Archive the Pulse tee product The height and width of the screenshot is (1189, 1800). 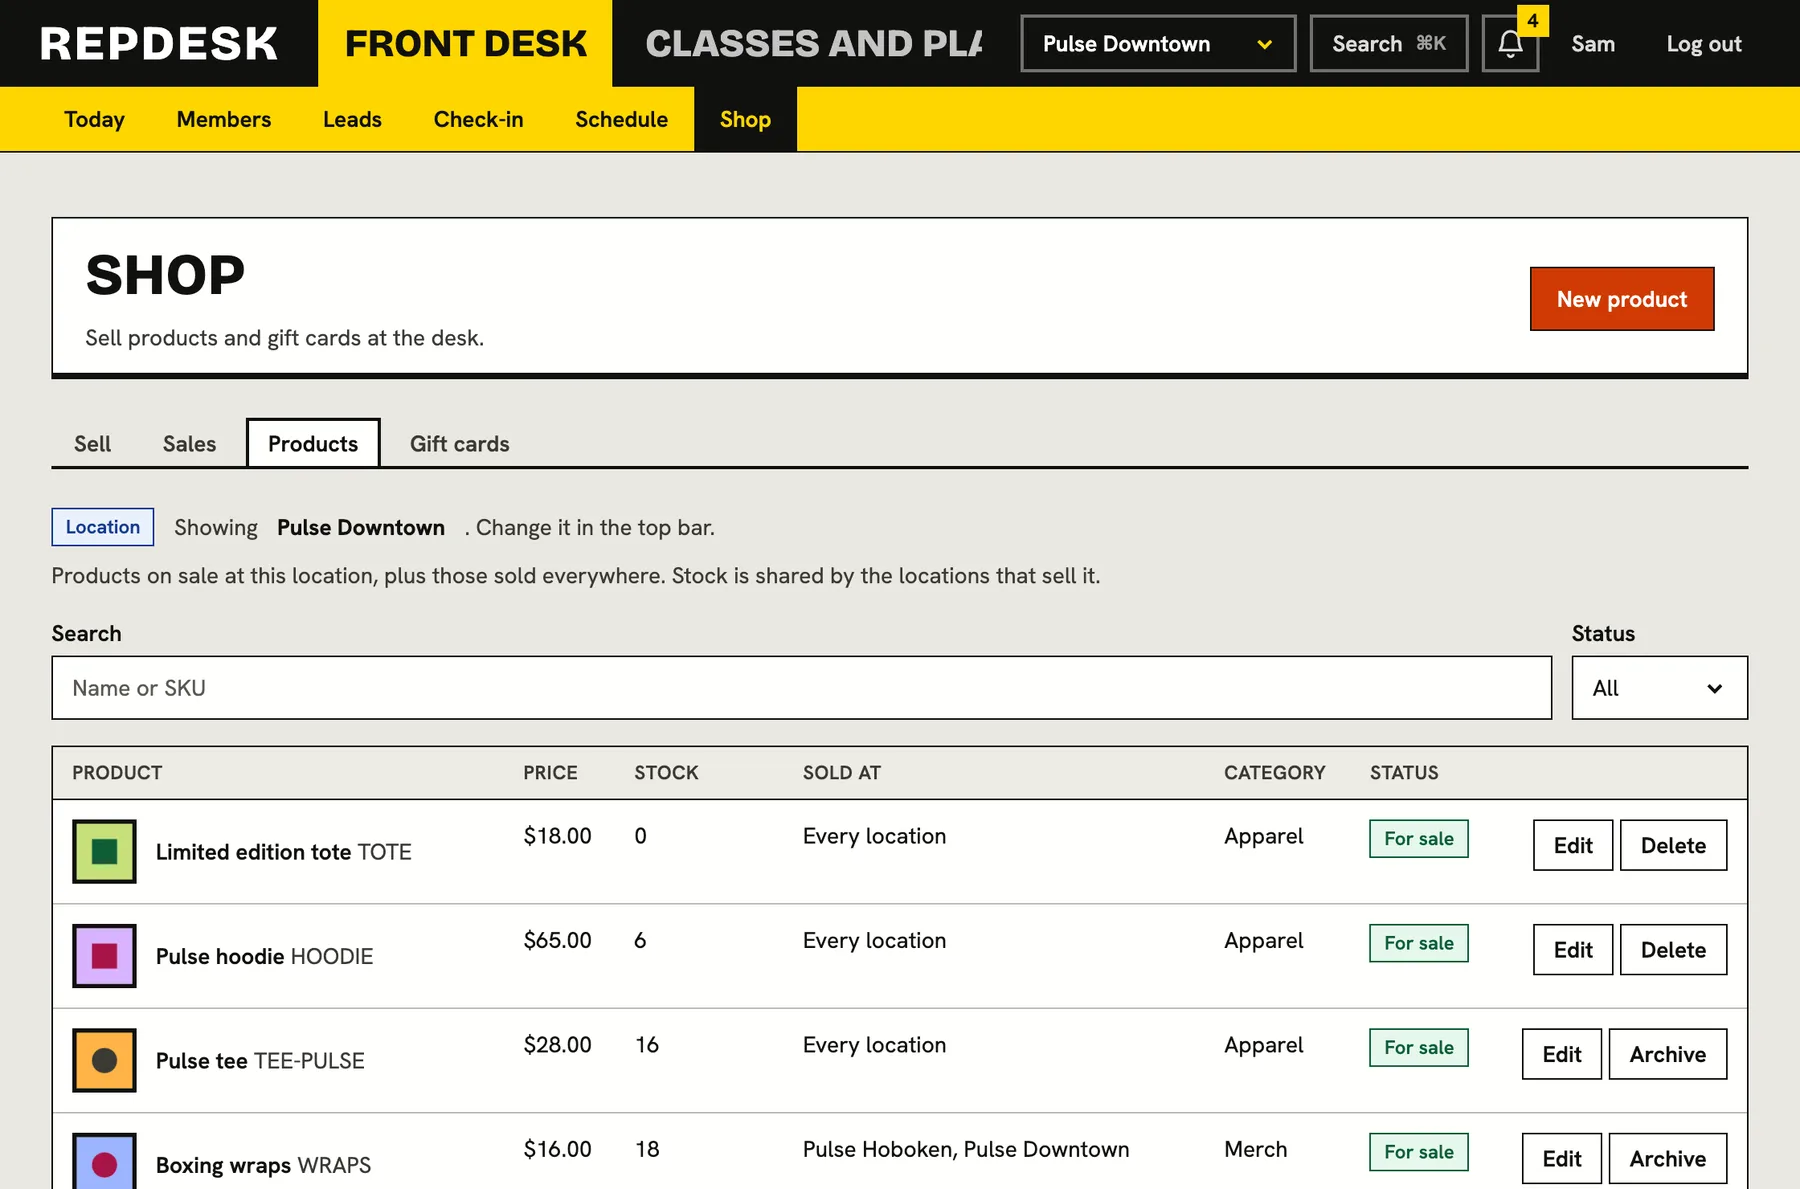click(x=1667, y=1054)
